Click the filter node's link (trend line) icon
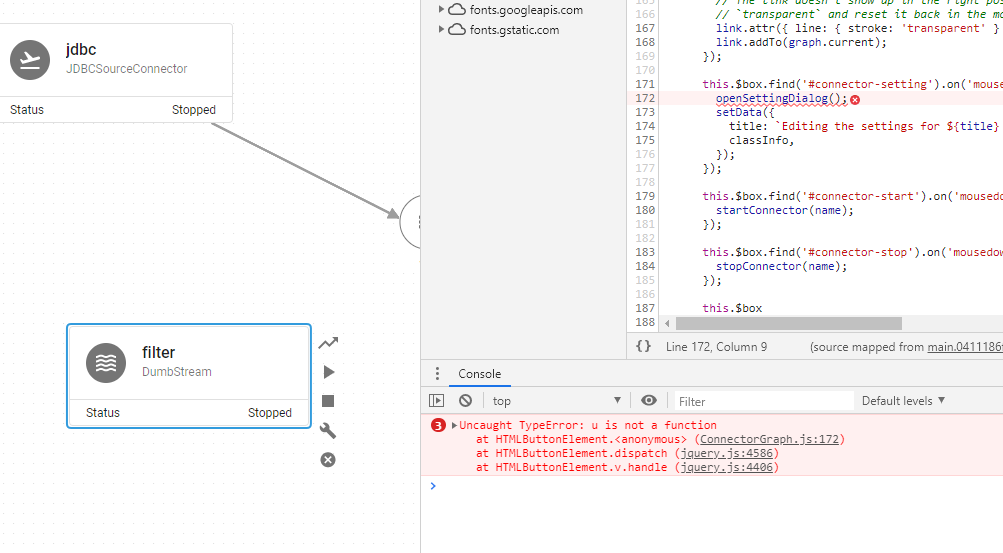This screenshot has width=1003, height=553. pyautogui.click(x=328, y=343)
